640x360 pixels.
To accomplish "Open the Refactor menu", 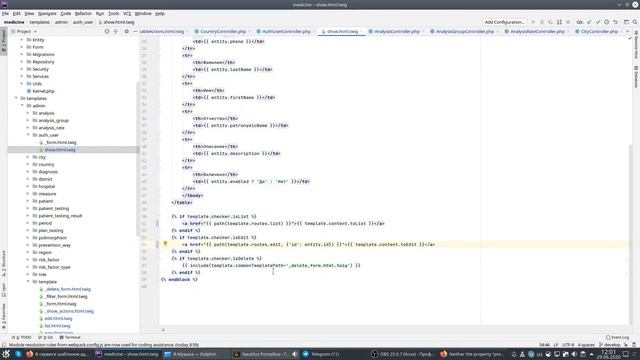I will [83, 13].
